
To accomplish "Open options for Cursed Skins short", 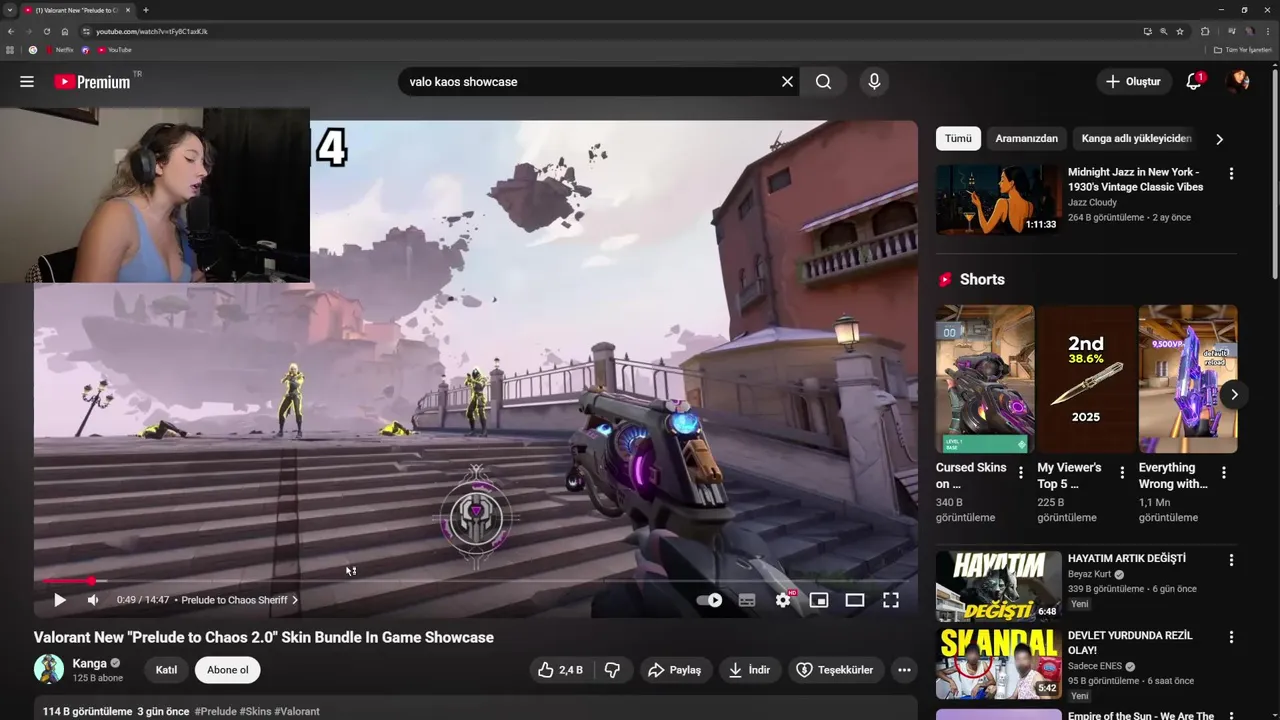I will point(1021,472).
